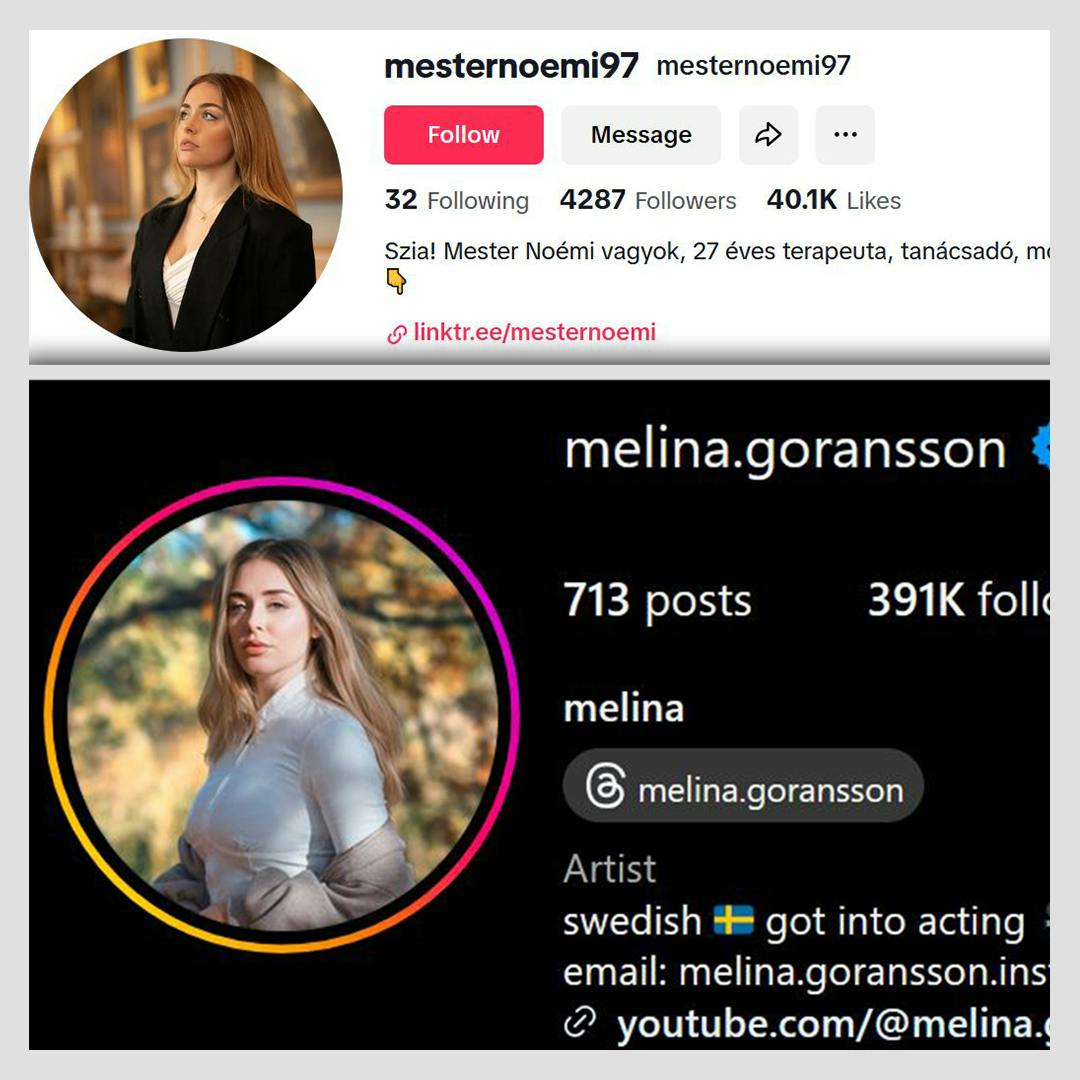Viewport: 1080px width, 1080px height.
Task: Click the 40.1K Likes count
Action: point(833,200)
